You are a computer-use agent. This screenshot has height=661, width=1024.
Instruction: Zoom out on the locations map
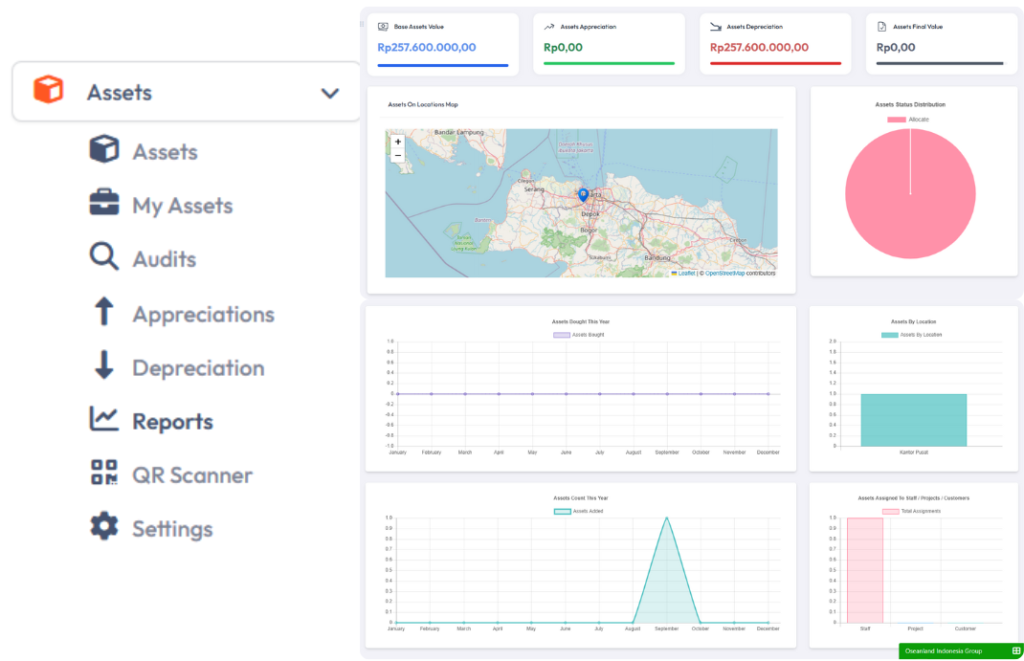coord(398,156)
